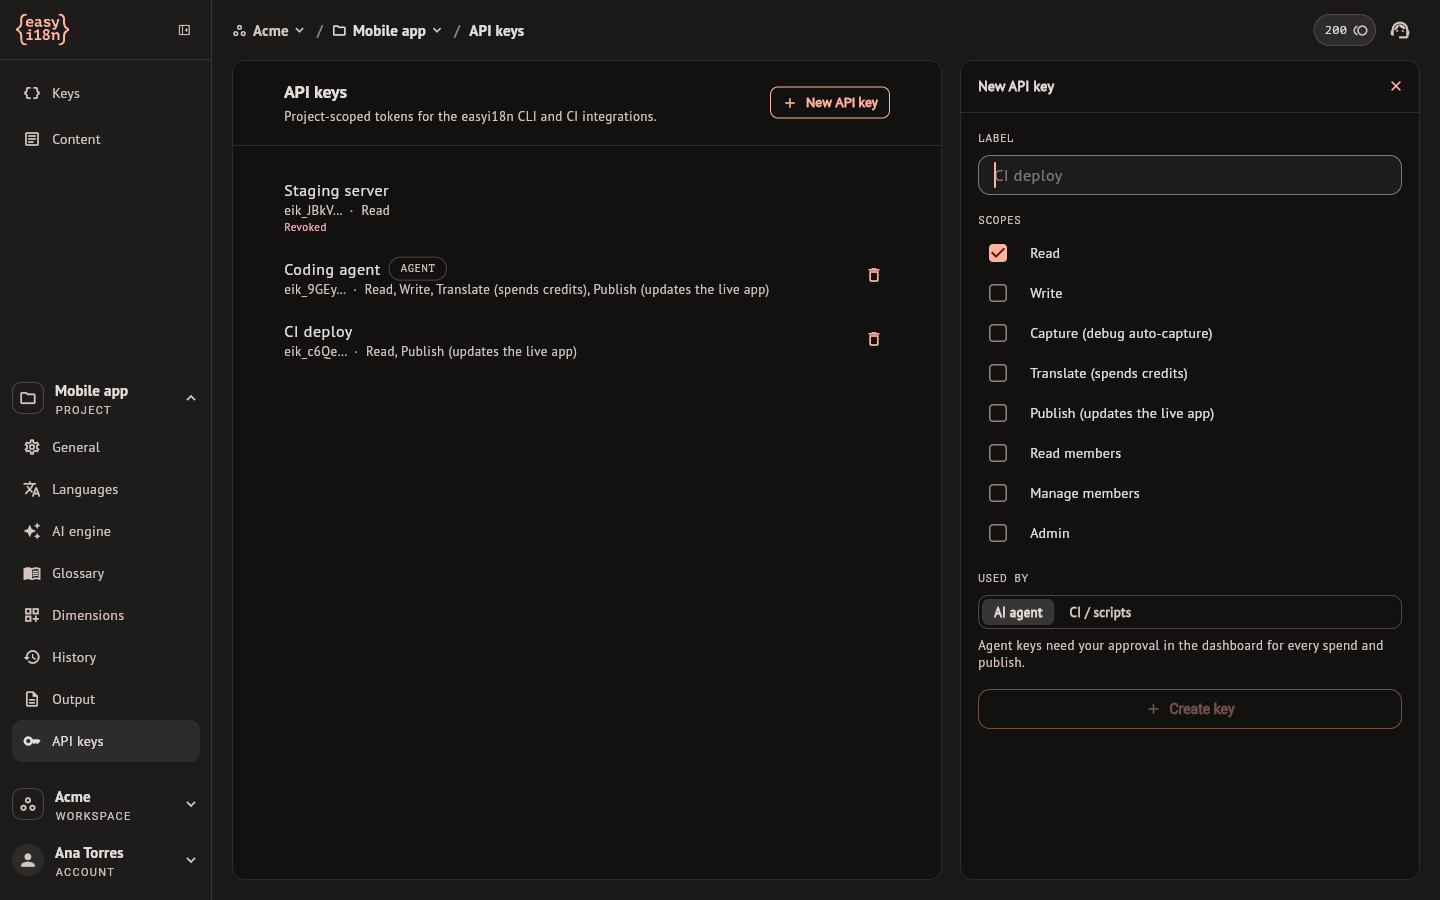Open the Mobile app breadcrumb dropdown
The image size is (1440, 900).
[388, 31]
